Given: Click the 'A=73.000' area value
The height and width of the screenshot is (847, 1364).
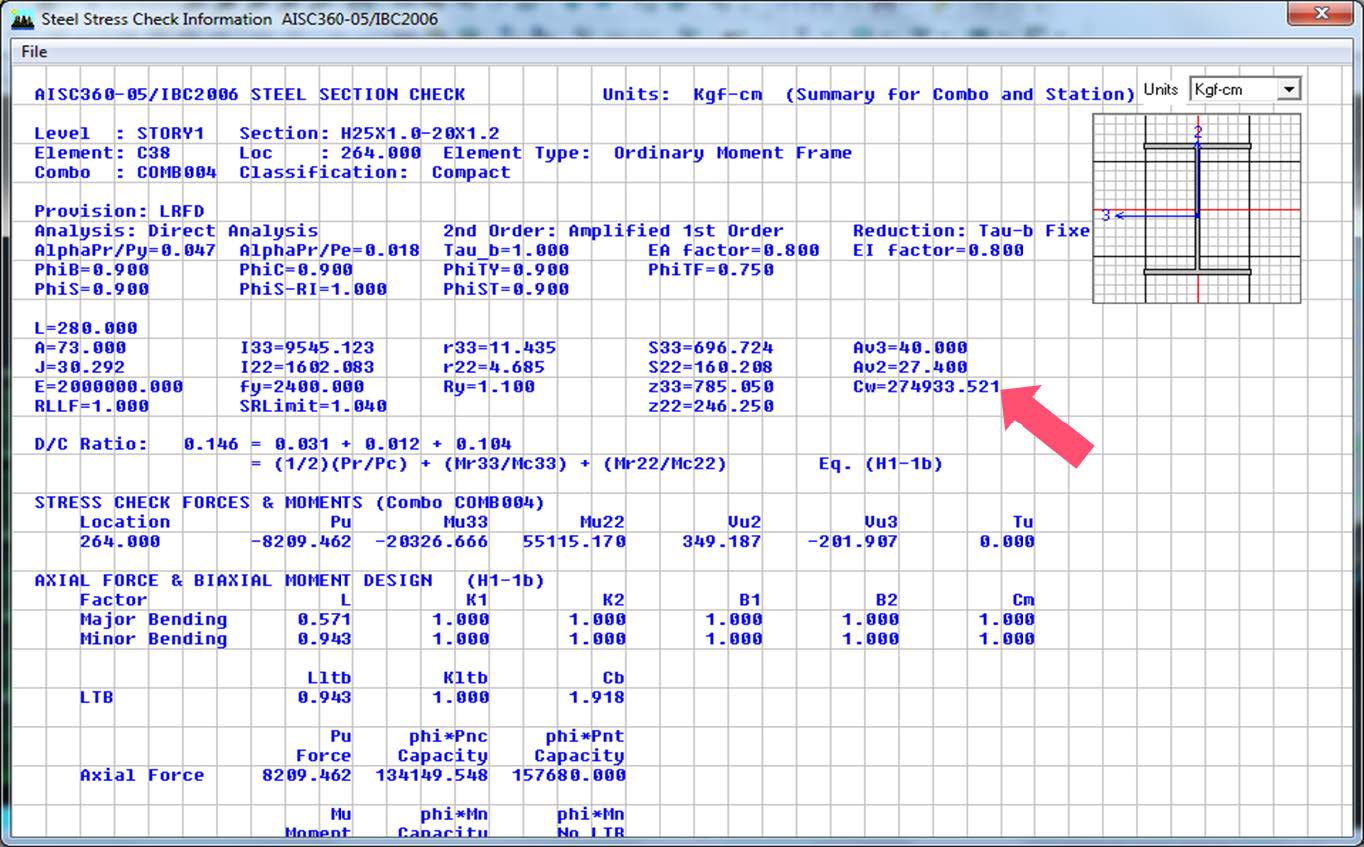Looking at the screenshot, I should 80,348.
